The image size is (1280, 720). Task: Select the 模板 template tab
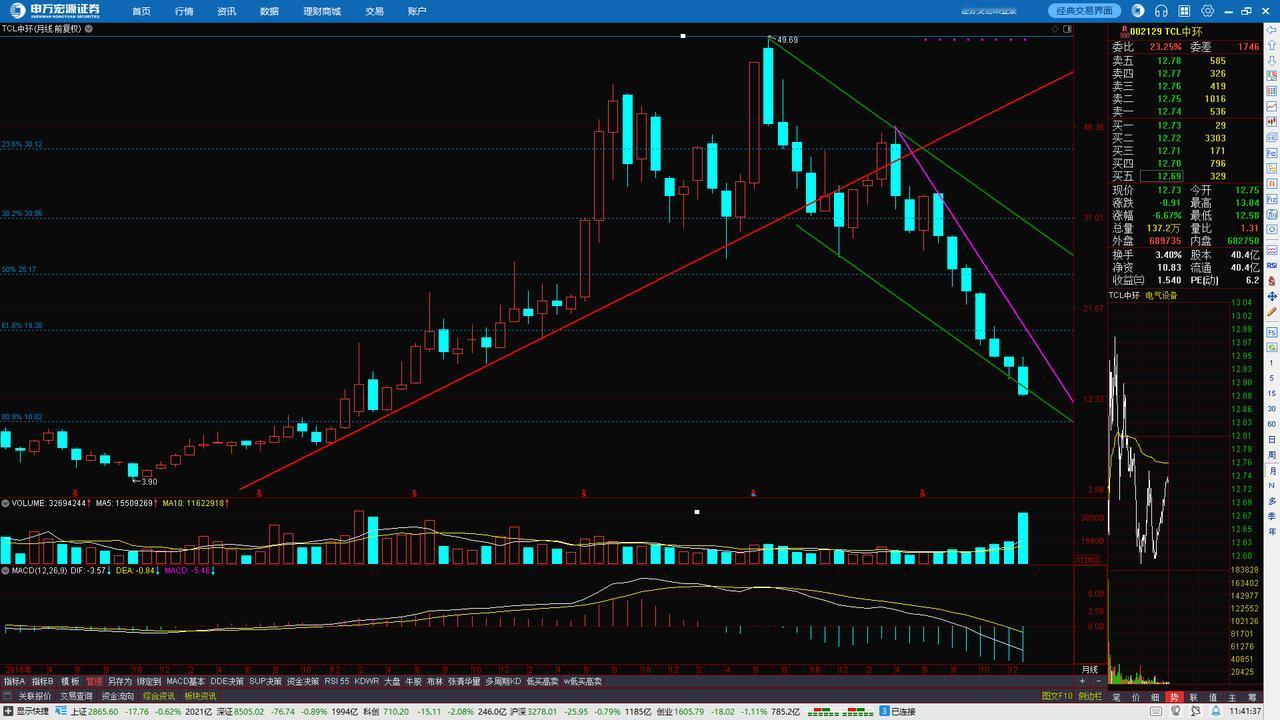point(70,681)
